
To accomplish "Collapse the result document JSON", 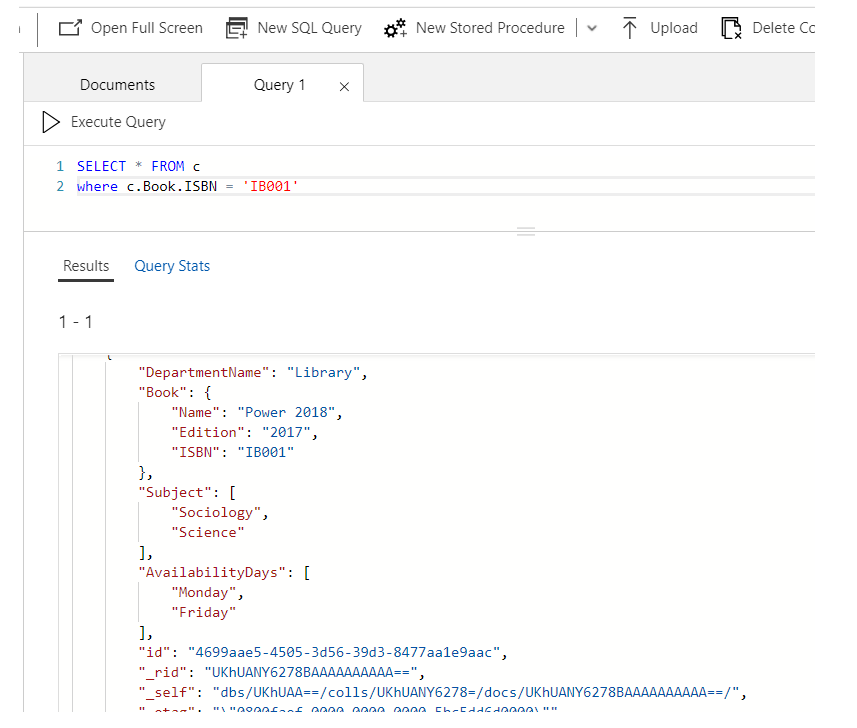I will [x=88, y=356].
